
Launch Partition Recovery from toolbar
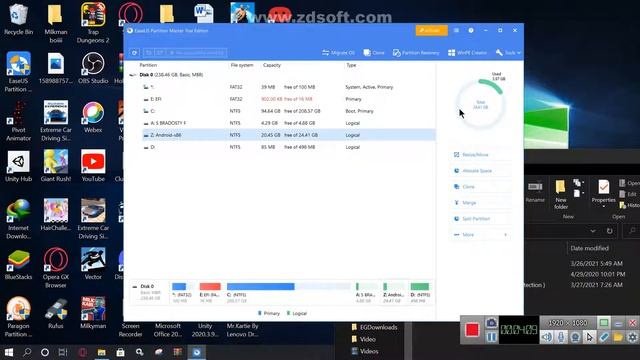point(416,53)
